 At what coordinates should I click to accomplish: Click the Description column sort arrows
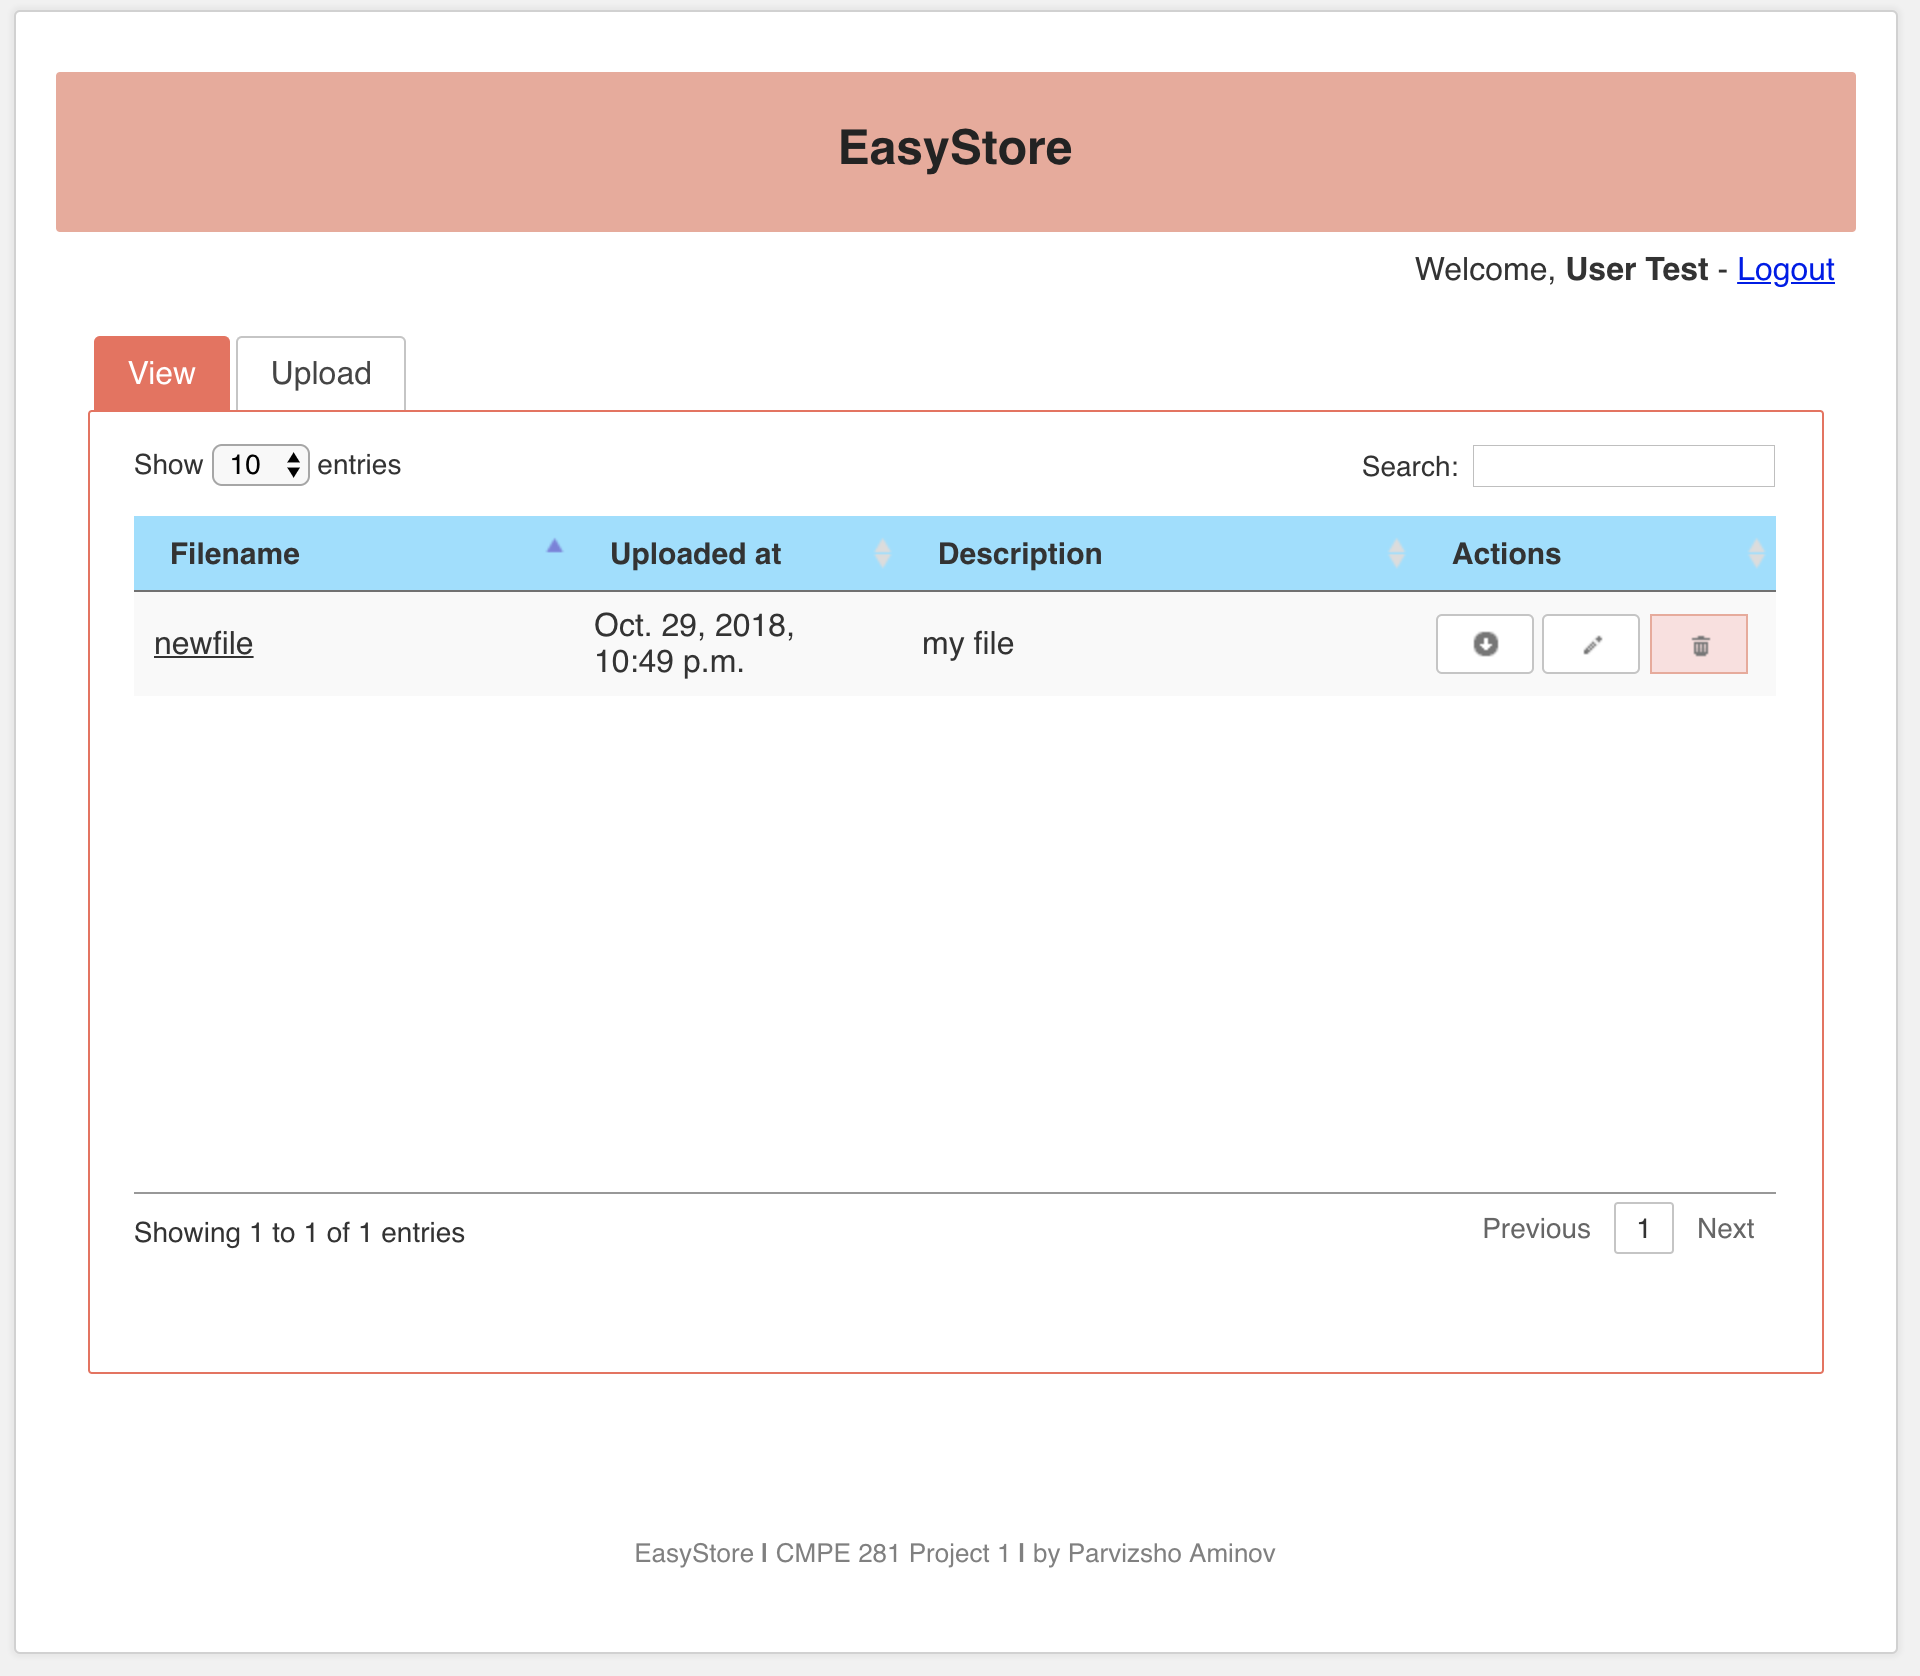tap(1396, 553)
